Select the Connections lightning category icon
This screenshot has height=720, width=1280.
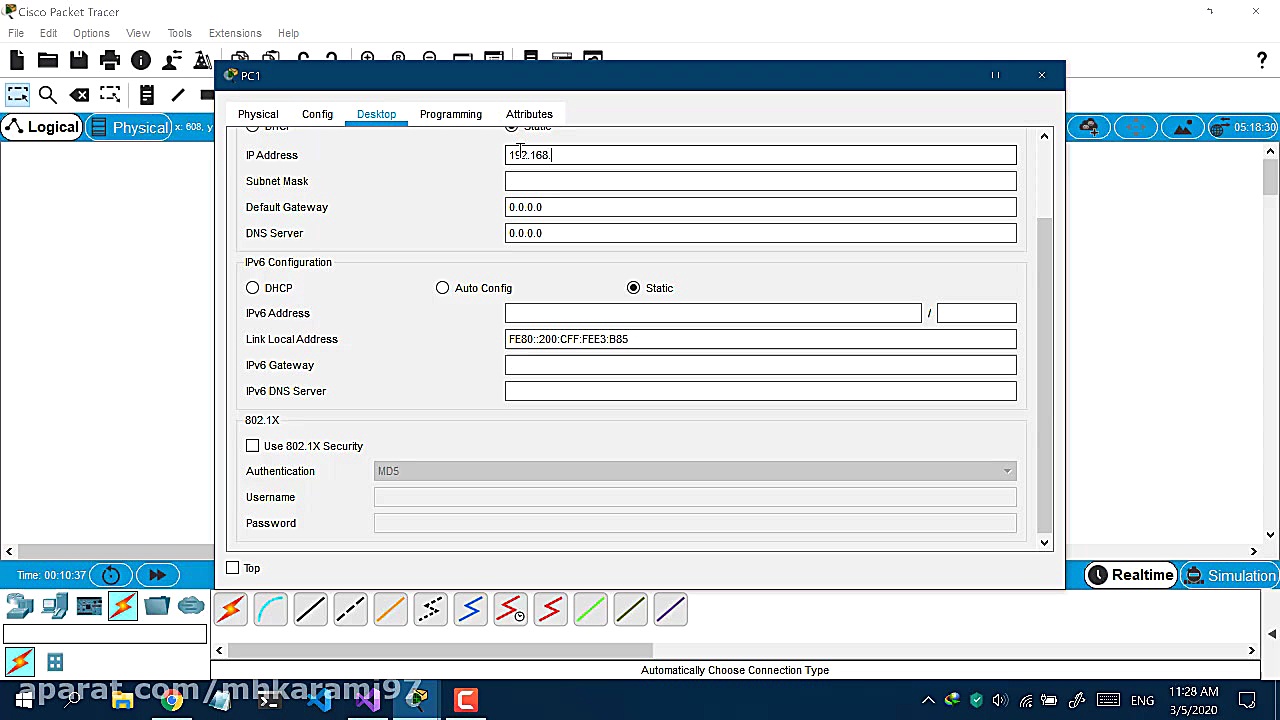pyautogui.click(x=123, y=606)
